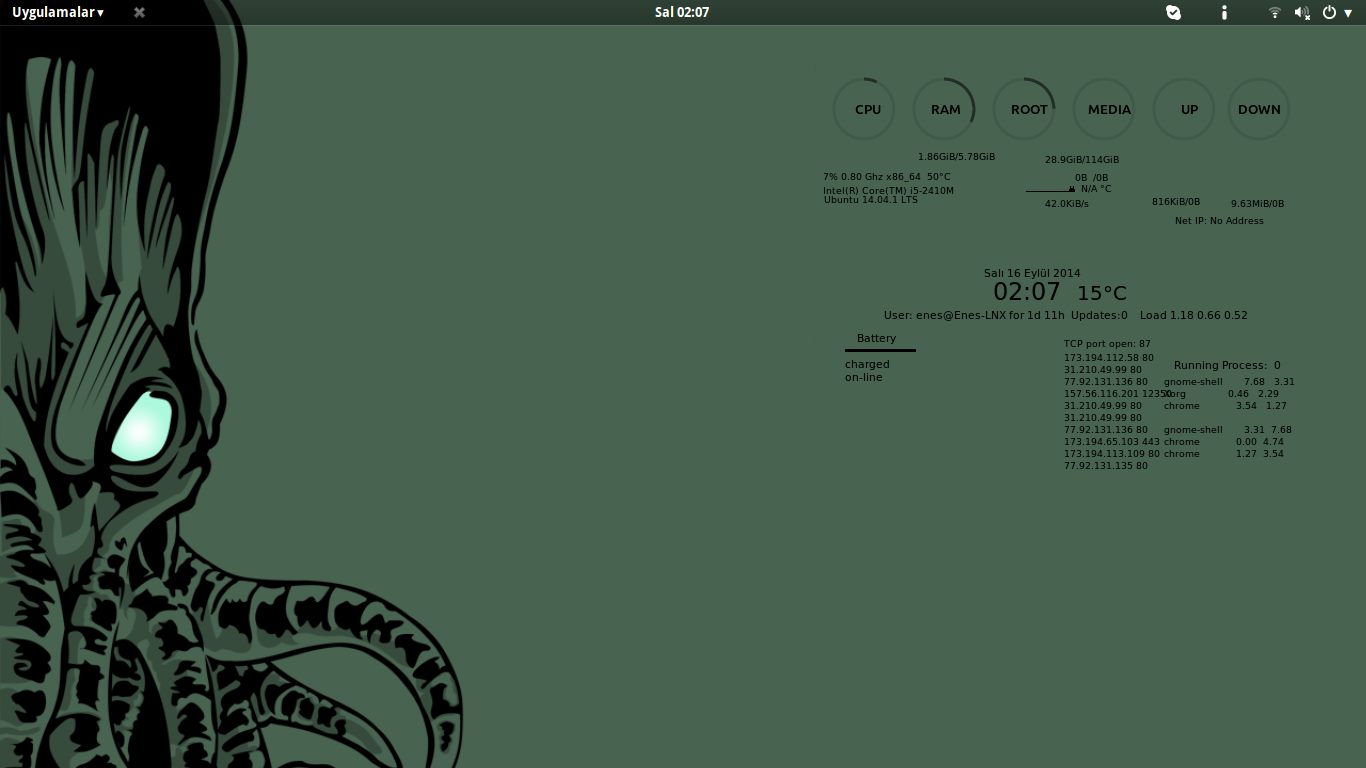Click connection 173.194.112.58 80
Image resolution: width=1366 pixels, height=768 pixels.
coord(1108,357)
